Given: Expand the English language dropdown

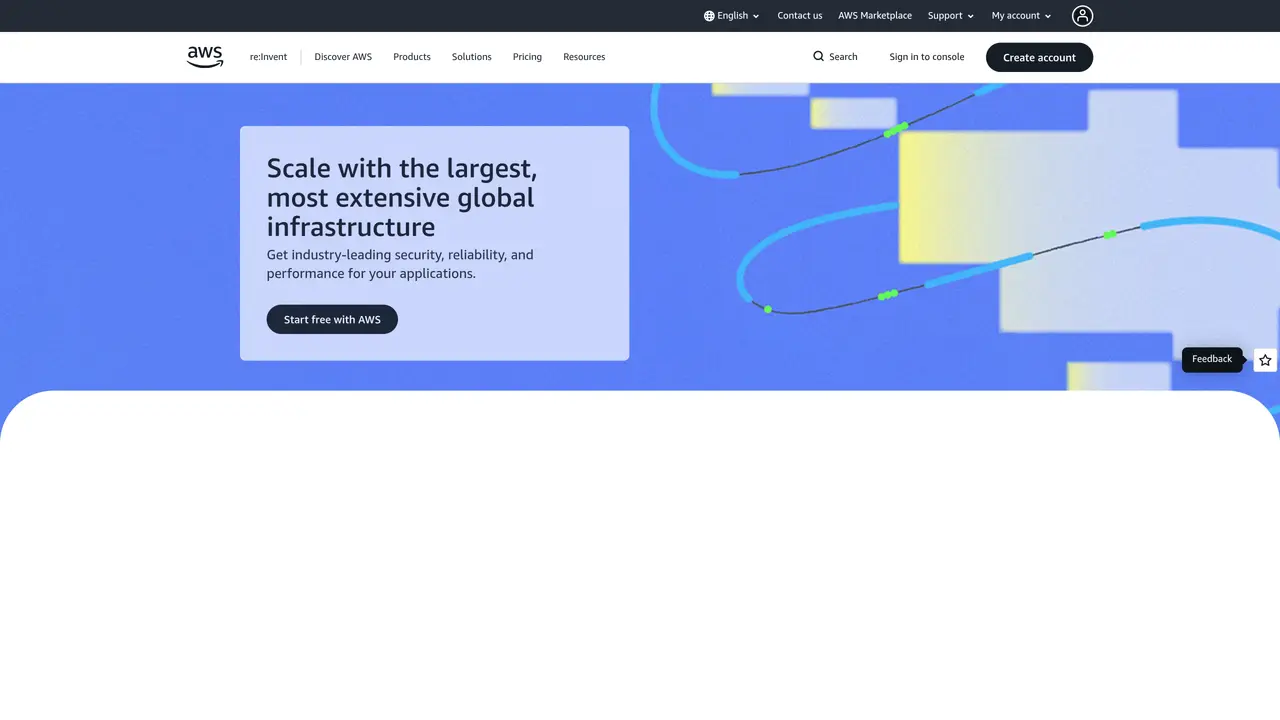Looking at the screenshot, I should tap(732, 16).
